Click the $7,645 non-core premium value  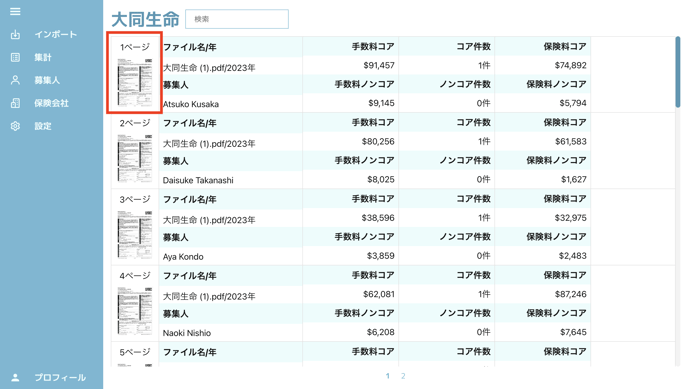573,332
